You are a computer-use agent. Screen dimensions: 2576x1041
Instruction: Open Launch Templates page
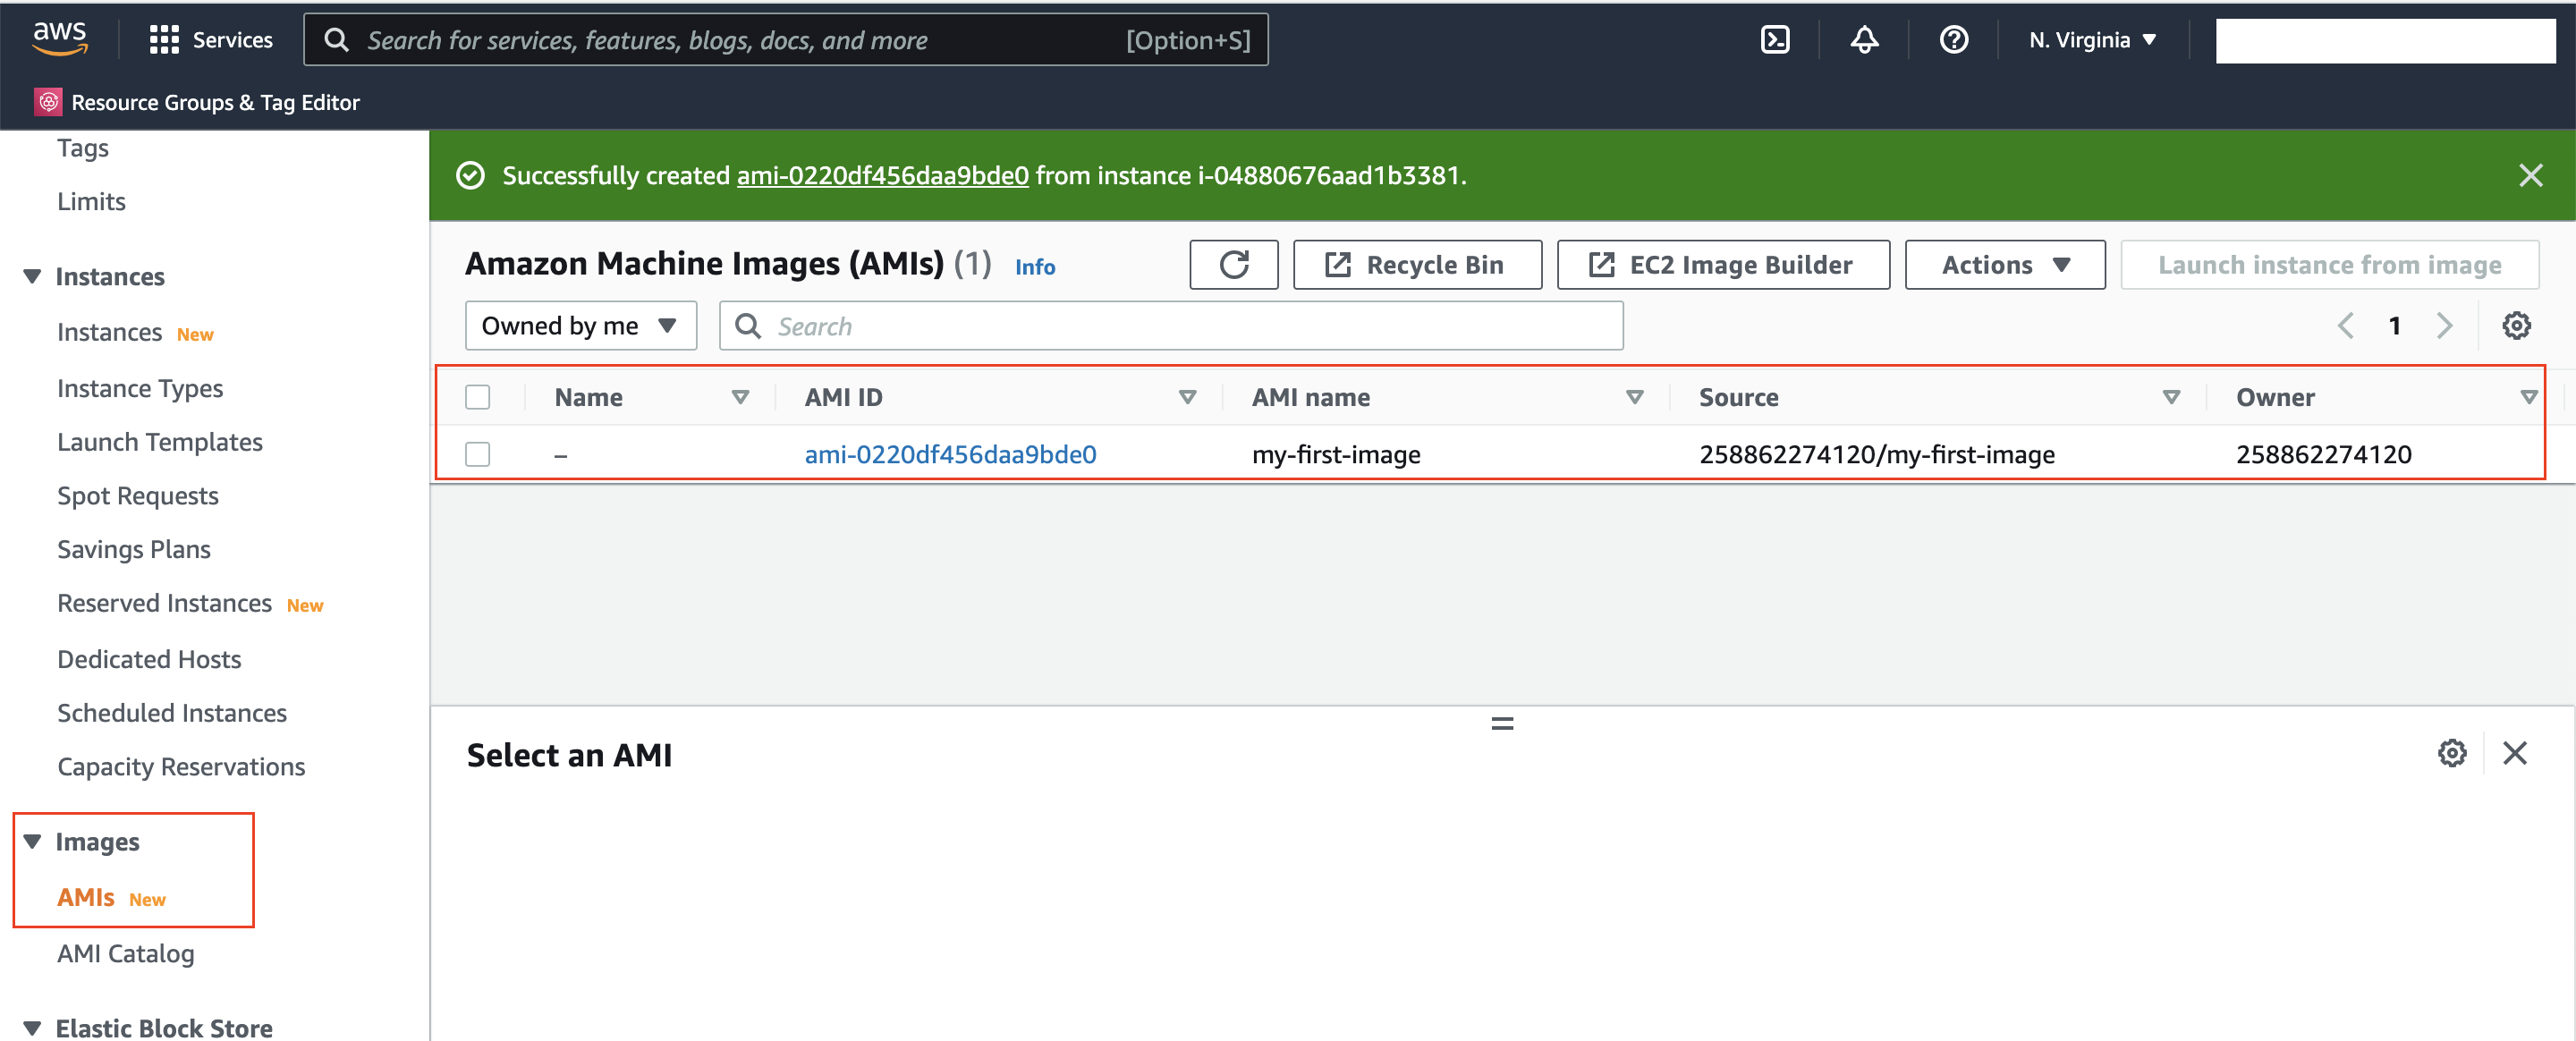click(160, 442)
